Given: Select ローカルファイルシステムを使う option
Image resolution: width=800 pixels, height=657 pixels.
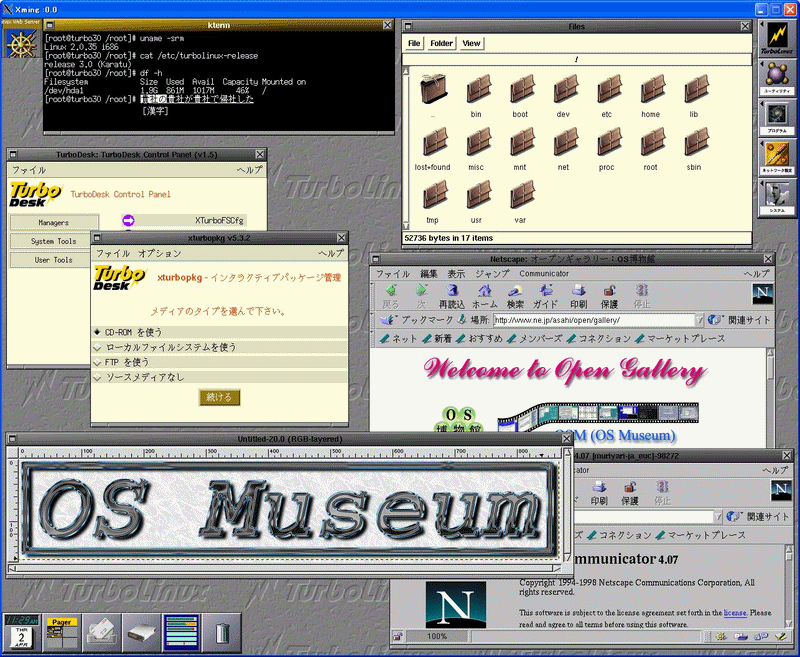Looking at the screenshot, I should (x=219, y=347).
